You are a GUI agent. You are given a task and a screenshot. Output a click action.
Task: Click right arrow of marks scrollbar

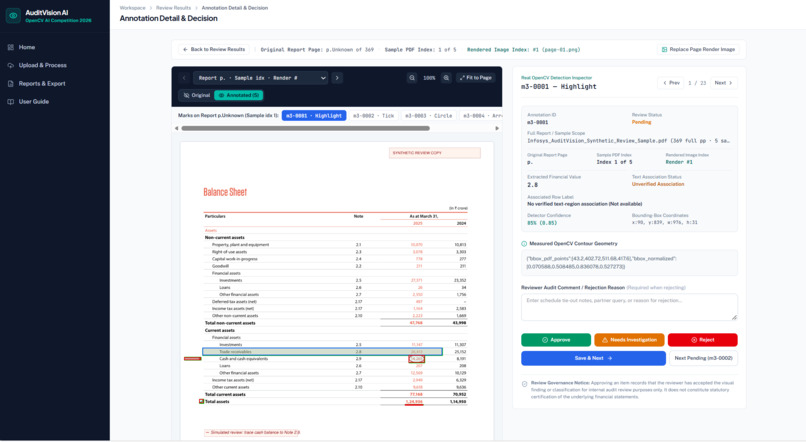coord(497,128)
